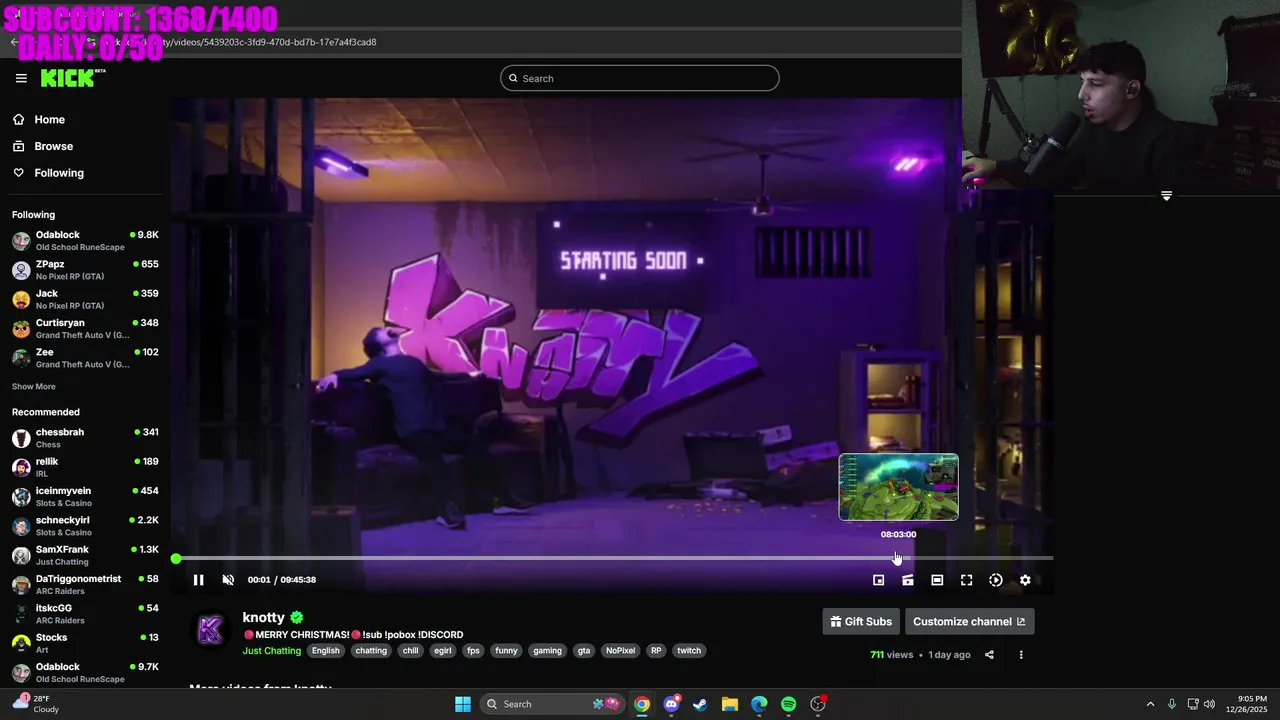Select the gta tag

584,651
